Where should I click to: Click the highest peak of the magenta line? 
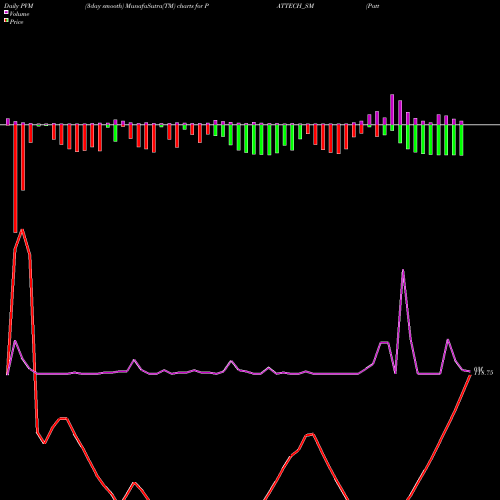click(403, 270)
